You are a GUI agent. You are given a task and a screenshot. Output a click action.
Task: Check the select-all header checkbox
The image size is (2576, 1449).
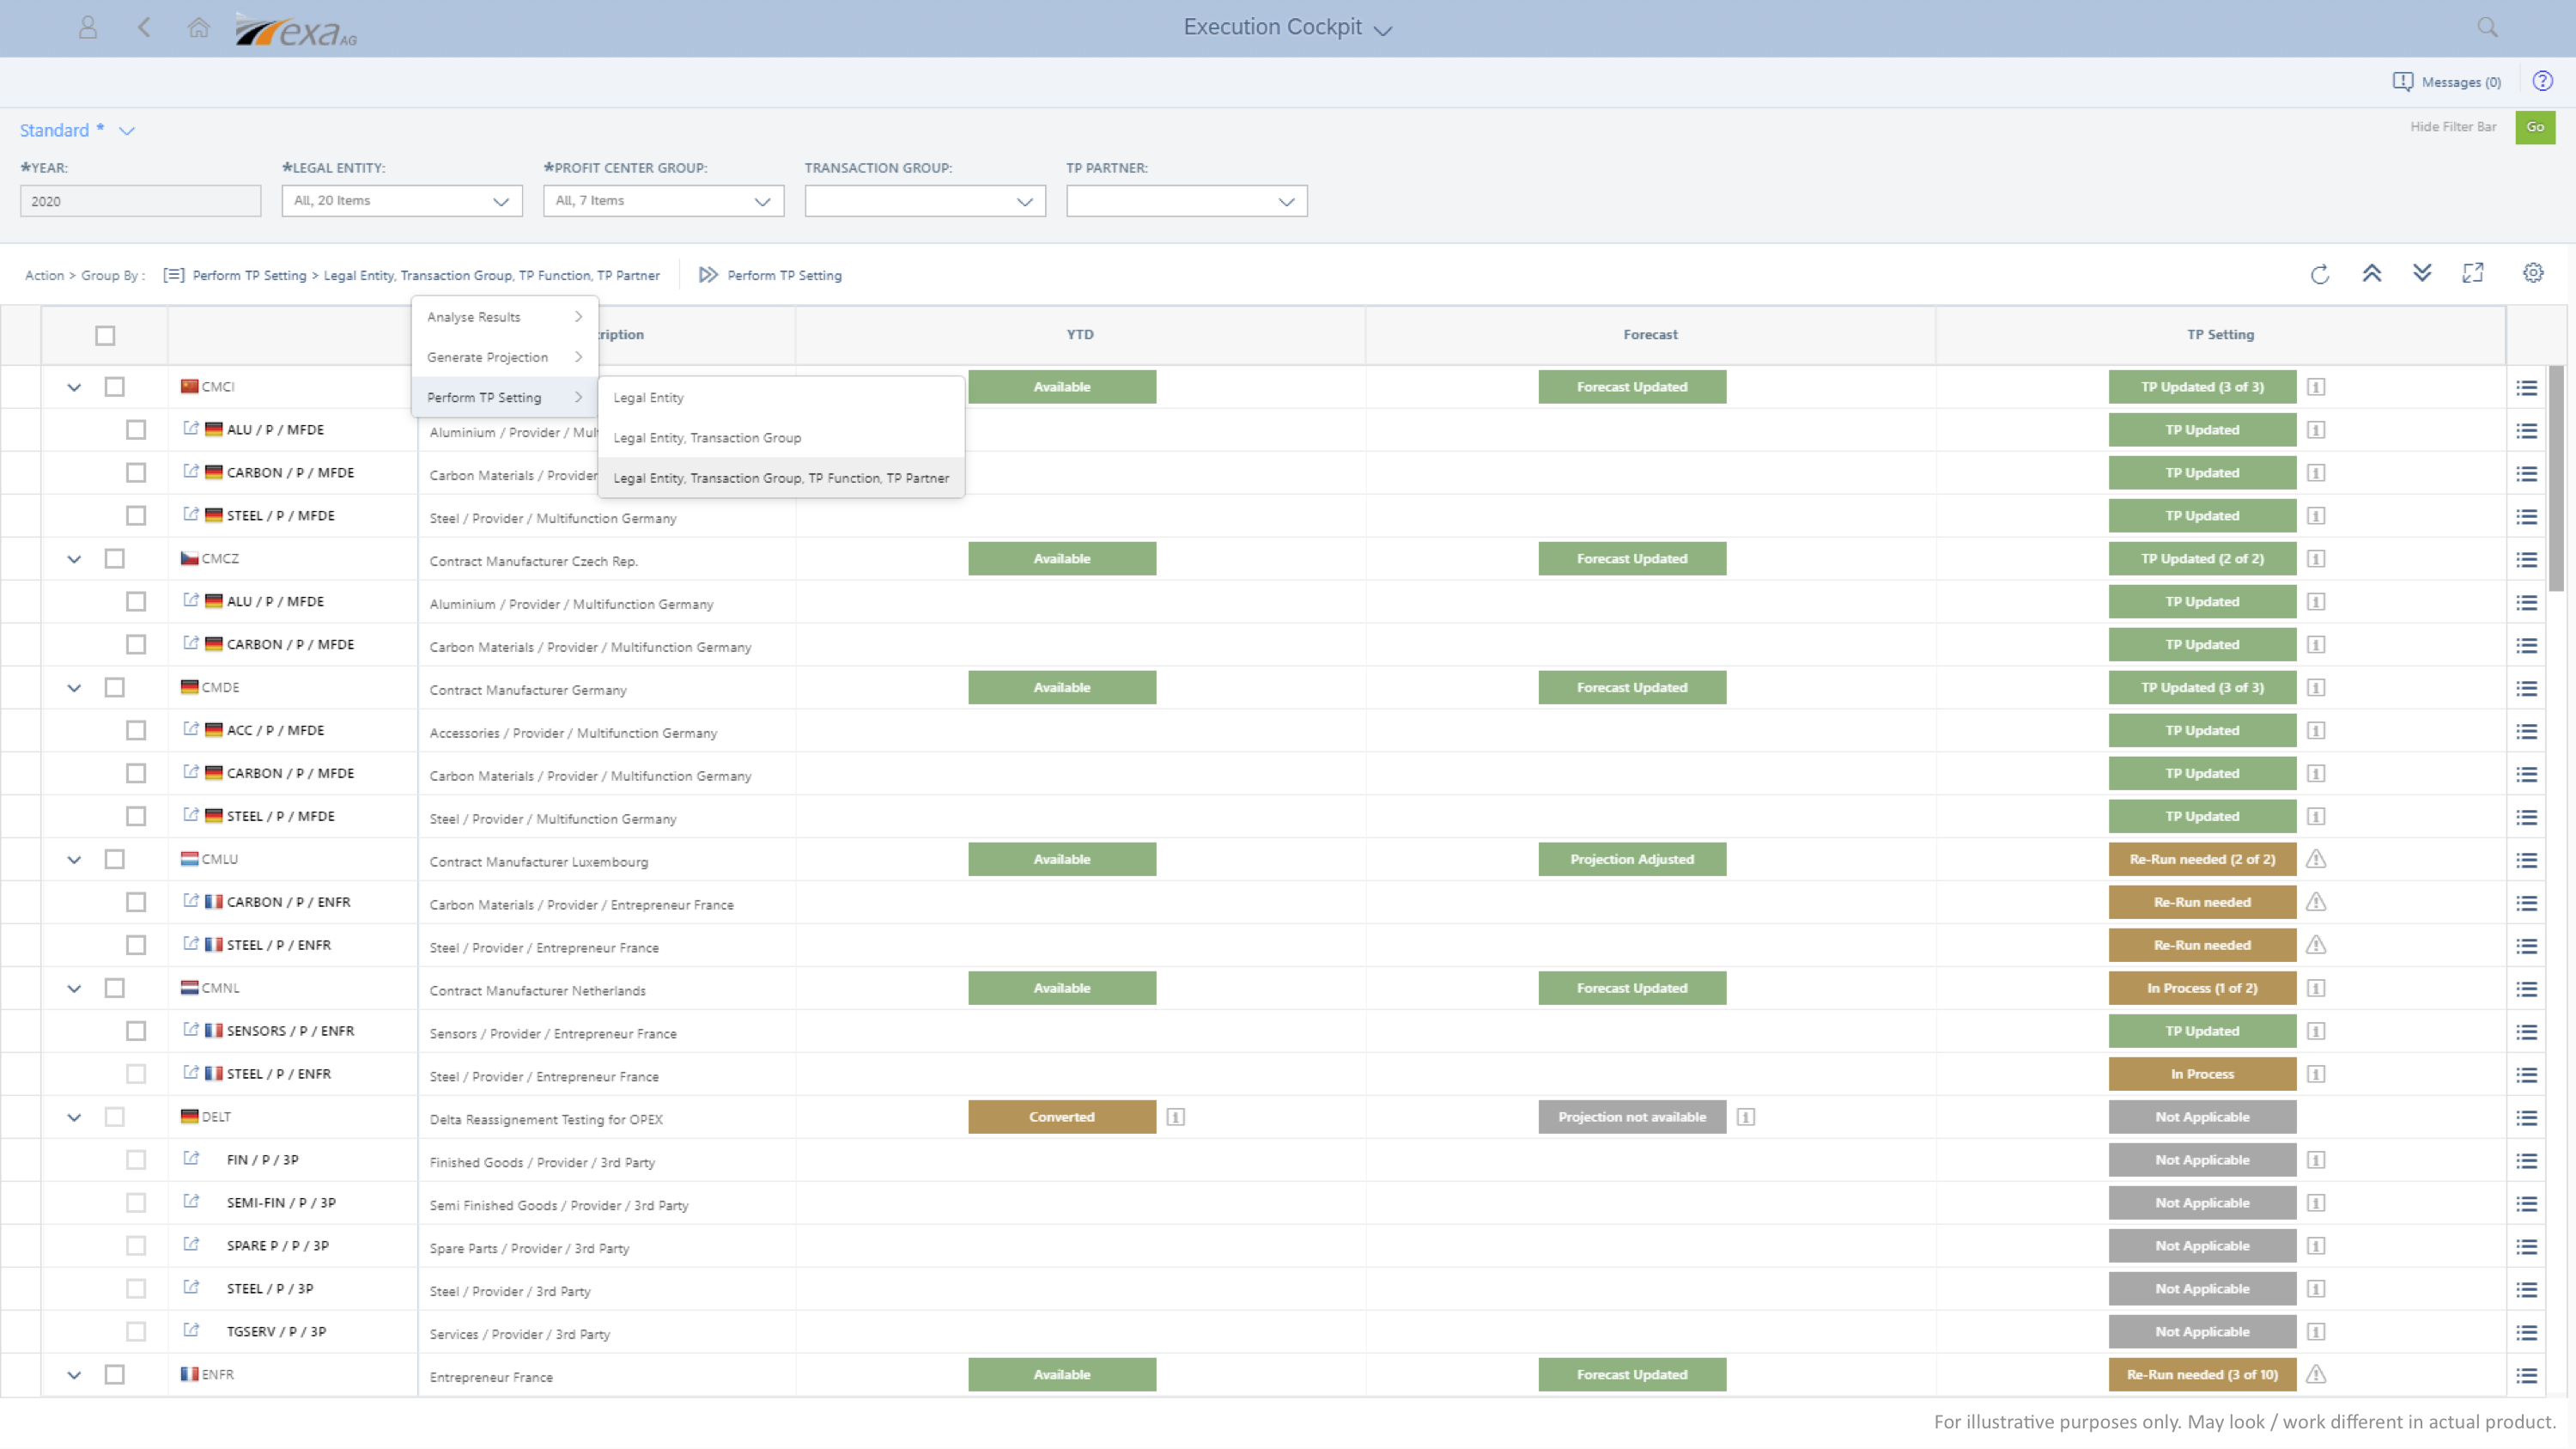point(105,335)
